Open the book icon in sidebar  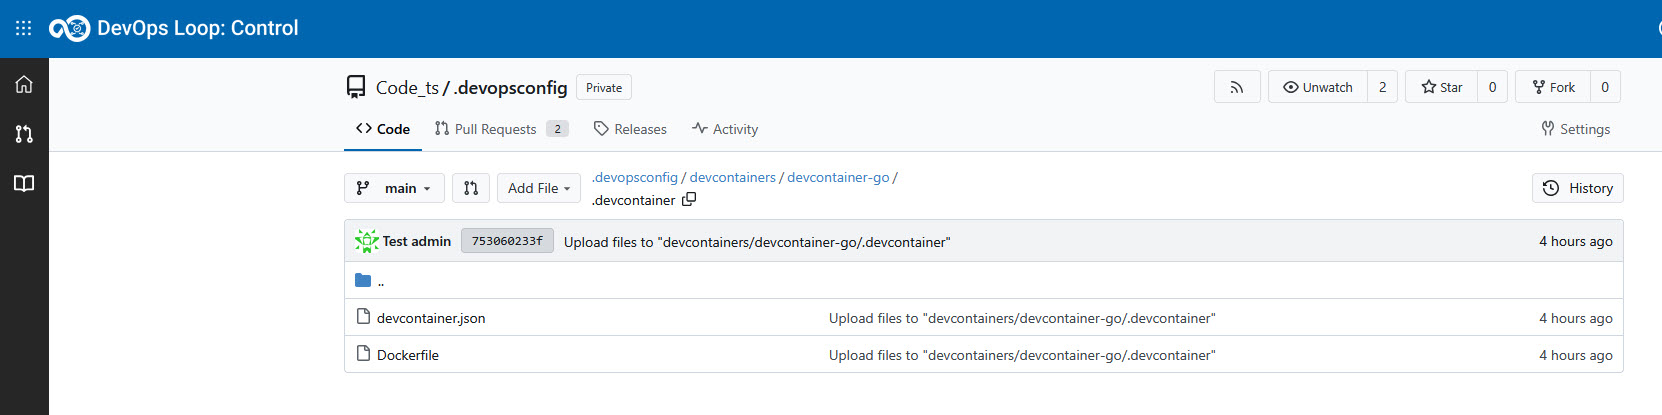coord(24,183)
